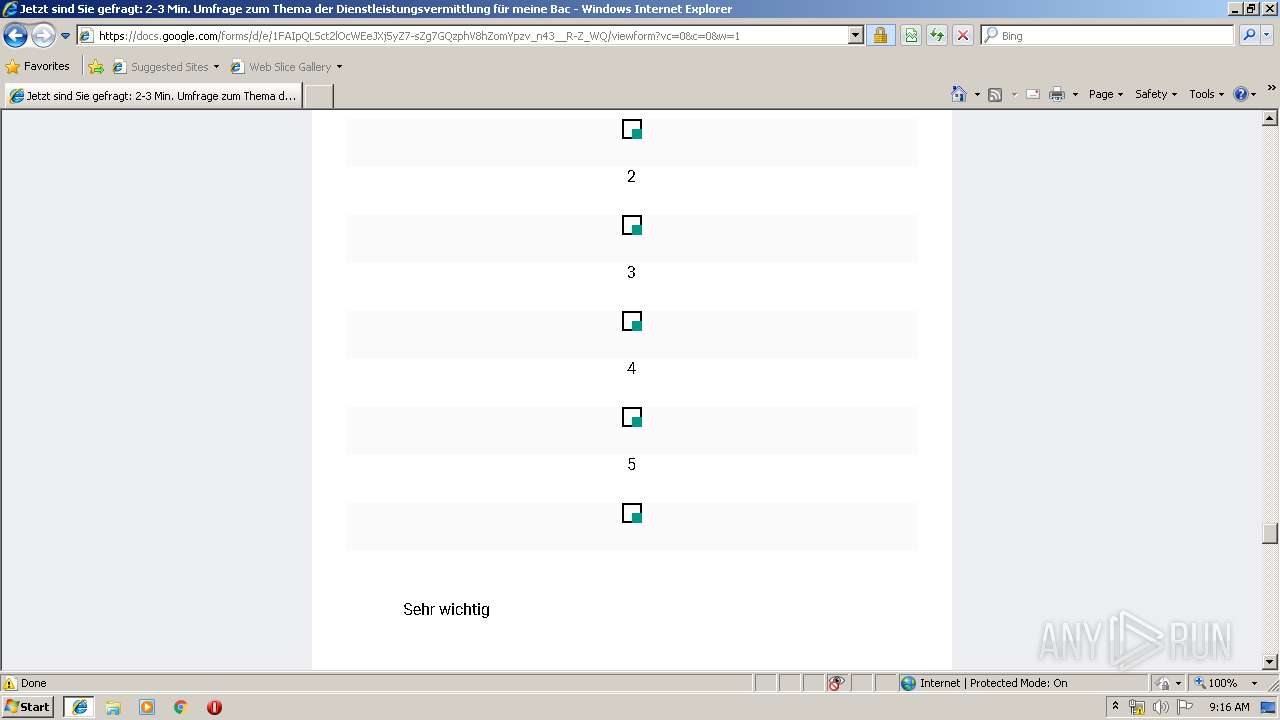This screenshot has width=1280, height=720.
Task: Click the browser Forward arrow button
Action: (x=43, y=36)
